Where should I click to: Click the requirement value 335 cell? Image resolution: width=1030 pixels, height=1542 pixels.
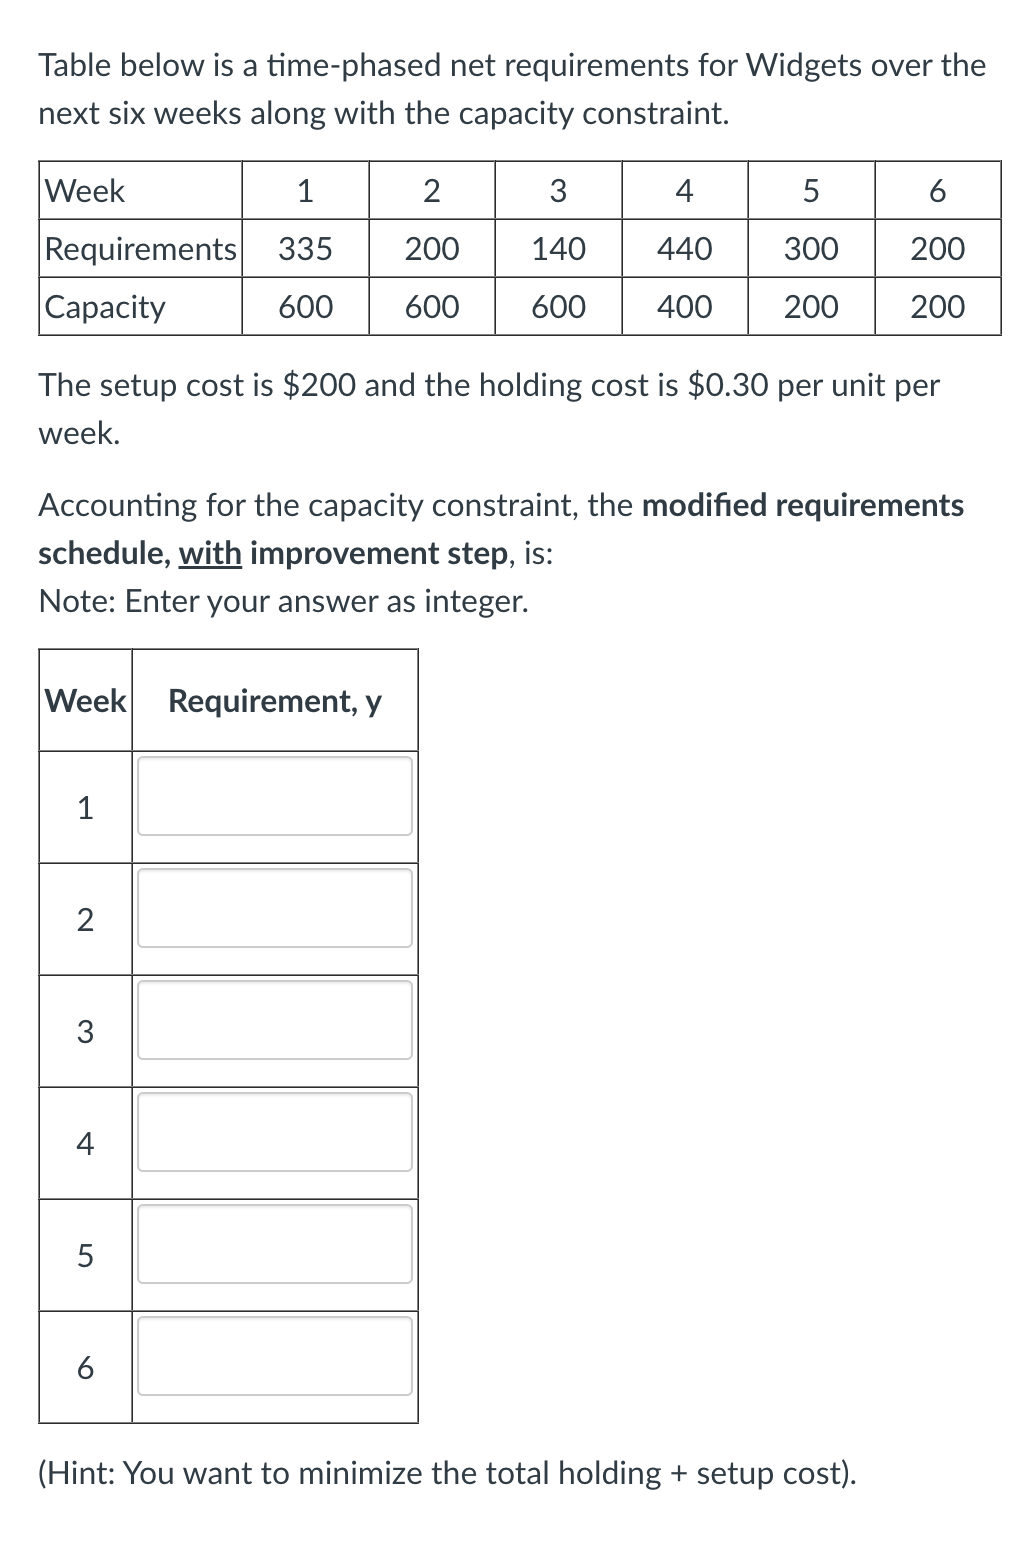(x=304, y=249)
